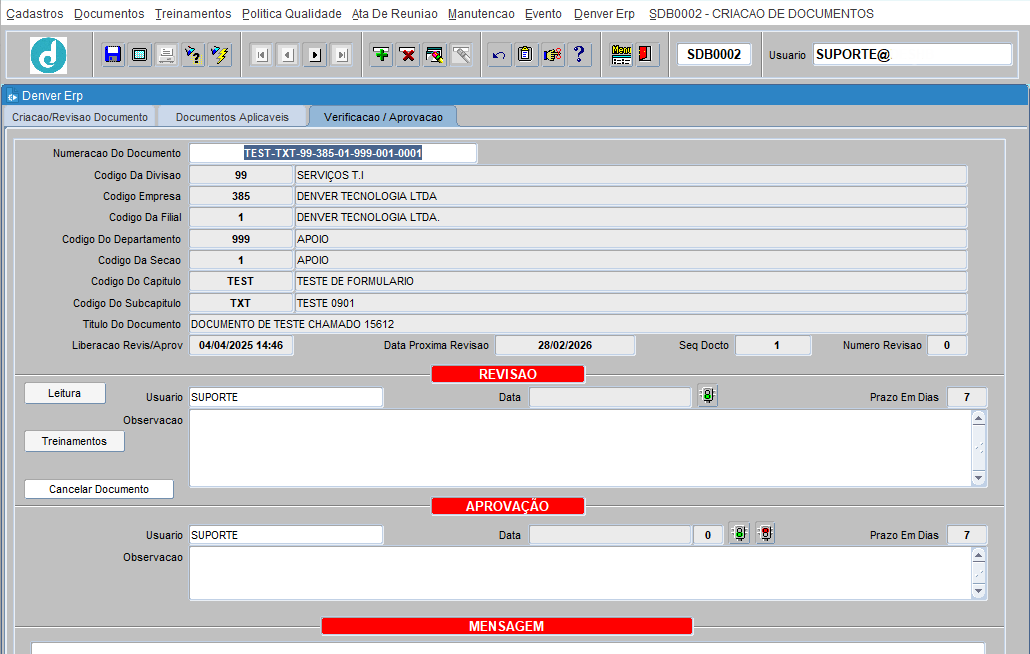1030x654 pixels.
Task: Click the Codigo Do Subcapitulo TXT field
Action: click(240, 303)
